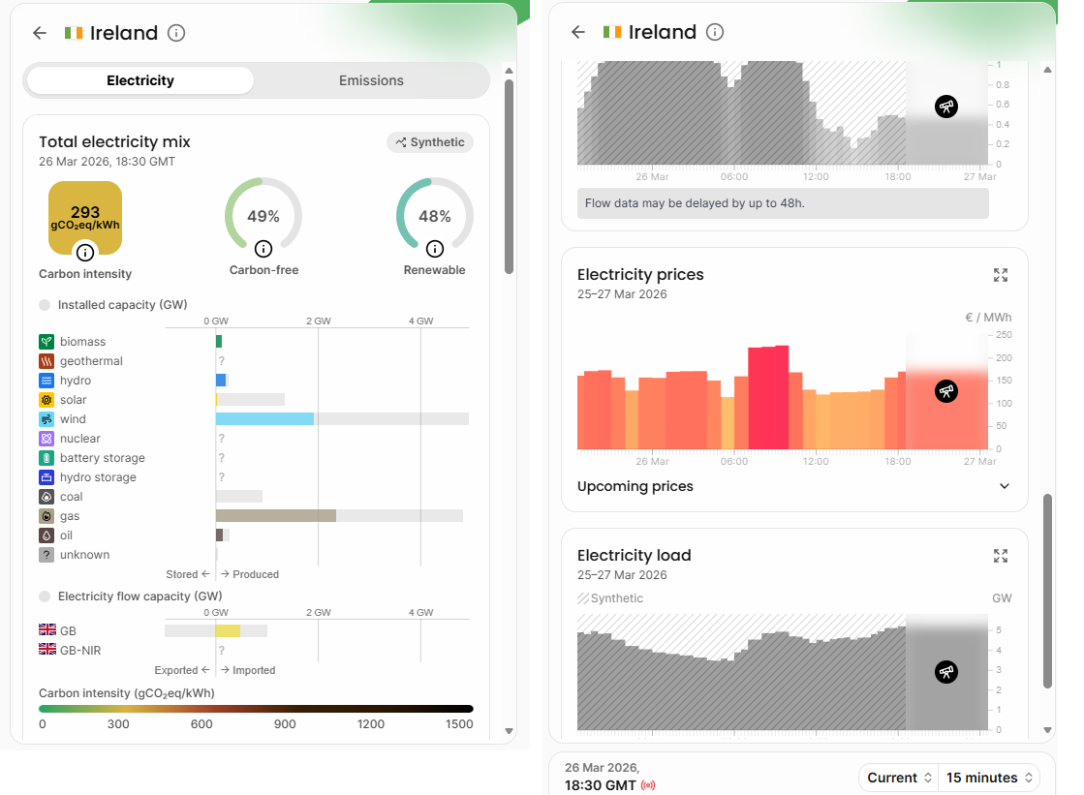Screen dimensions: 1084x795
Task: Click the gas production bar
Action: 276,516
